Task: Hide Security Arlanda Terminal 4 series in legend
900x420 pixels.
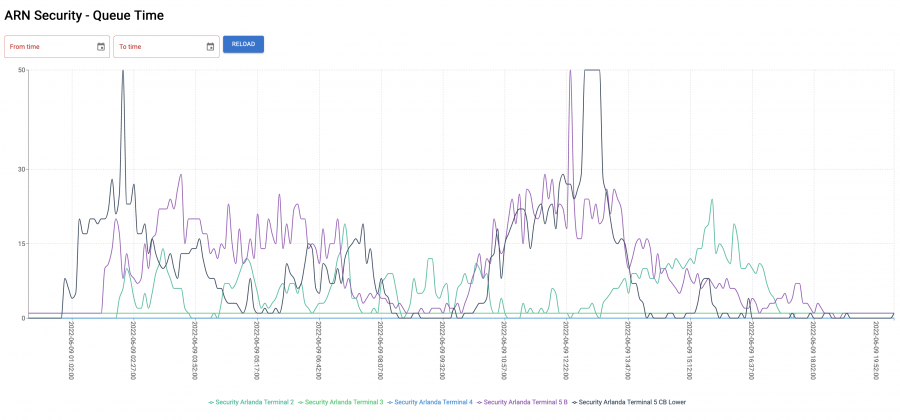Action: (430, 402)
